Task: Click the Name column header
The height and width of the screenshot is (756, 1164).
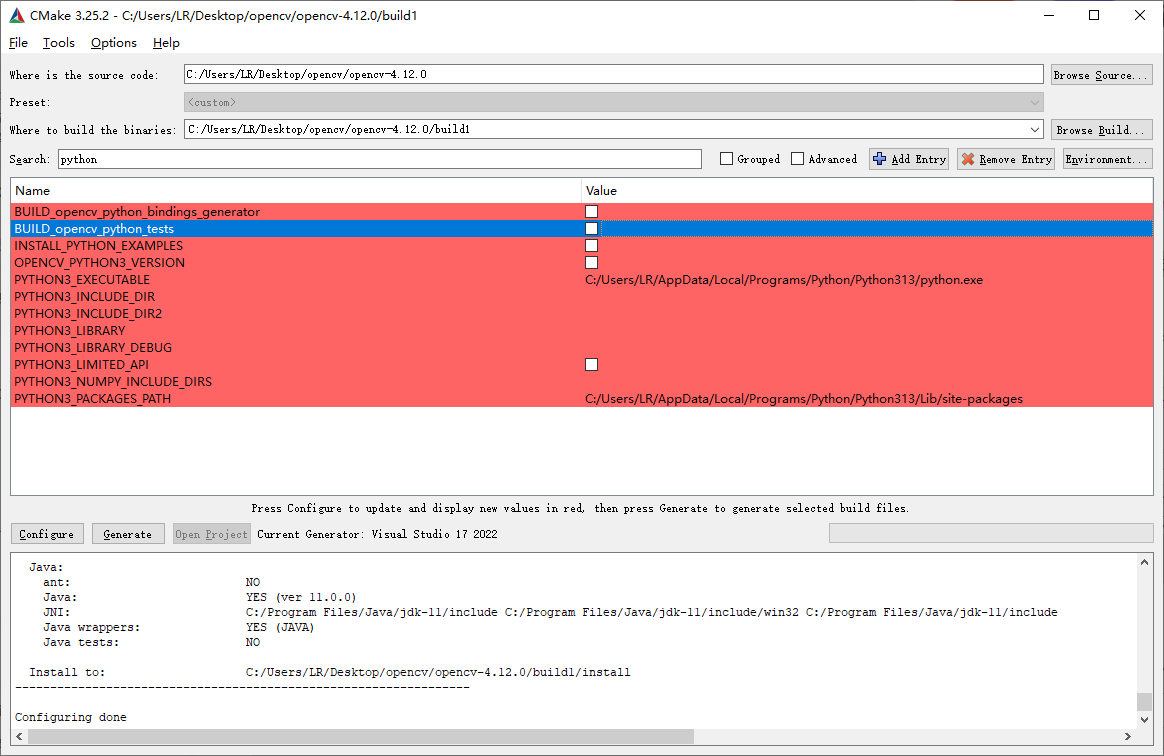Action: (x=295, y=191)
